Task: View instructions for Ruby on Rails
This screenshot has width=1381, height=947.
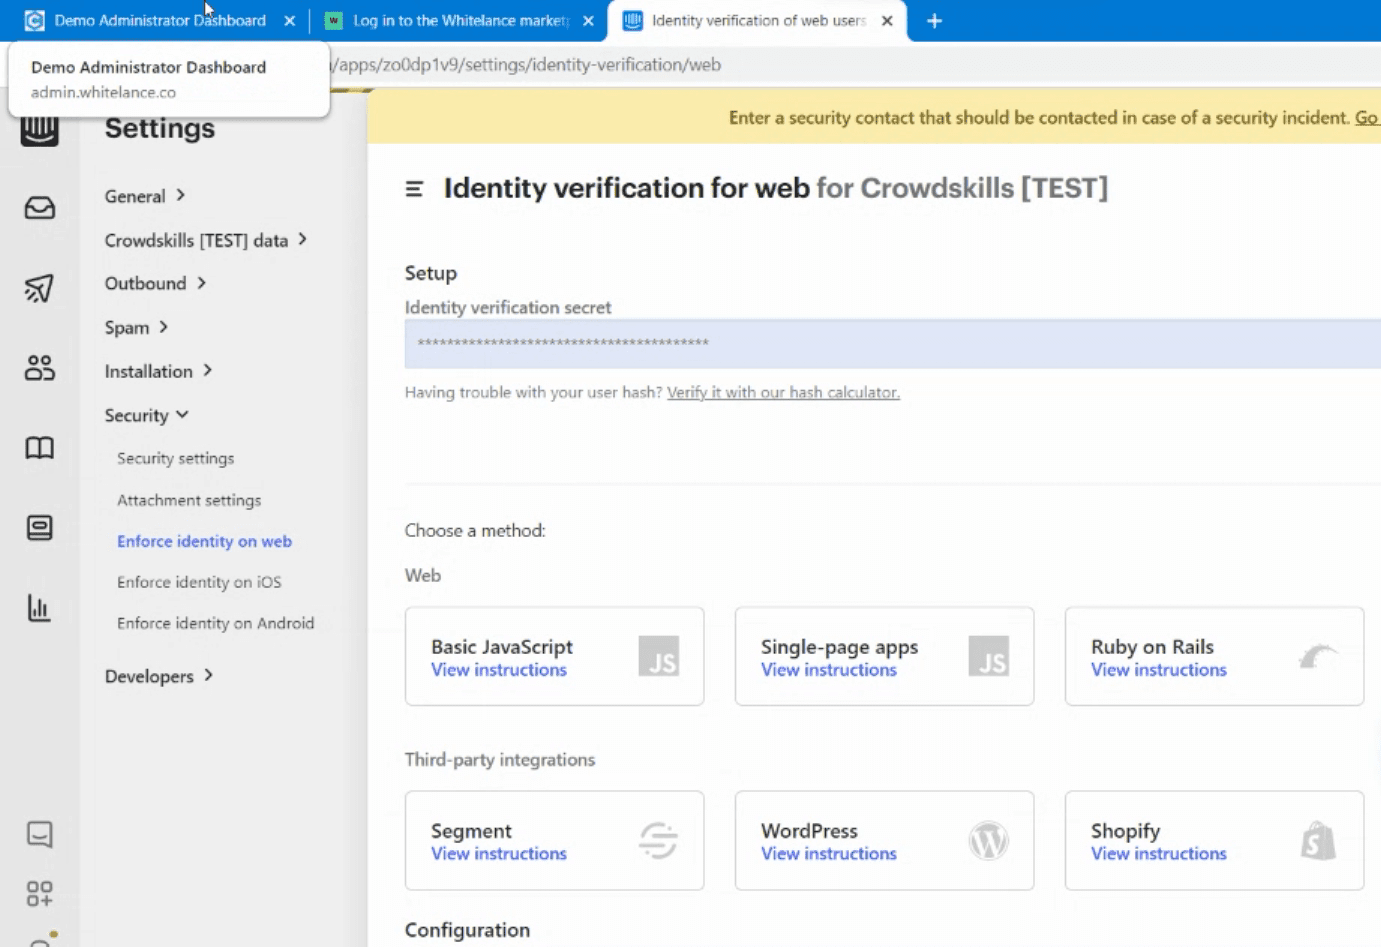Action: [x=1159, y=670]
